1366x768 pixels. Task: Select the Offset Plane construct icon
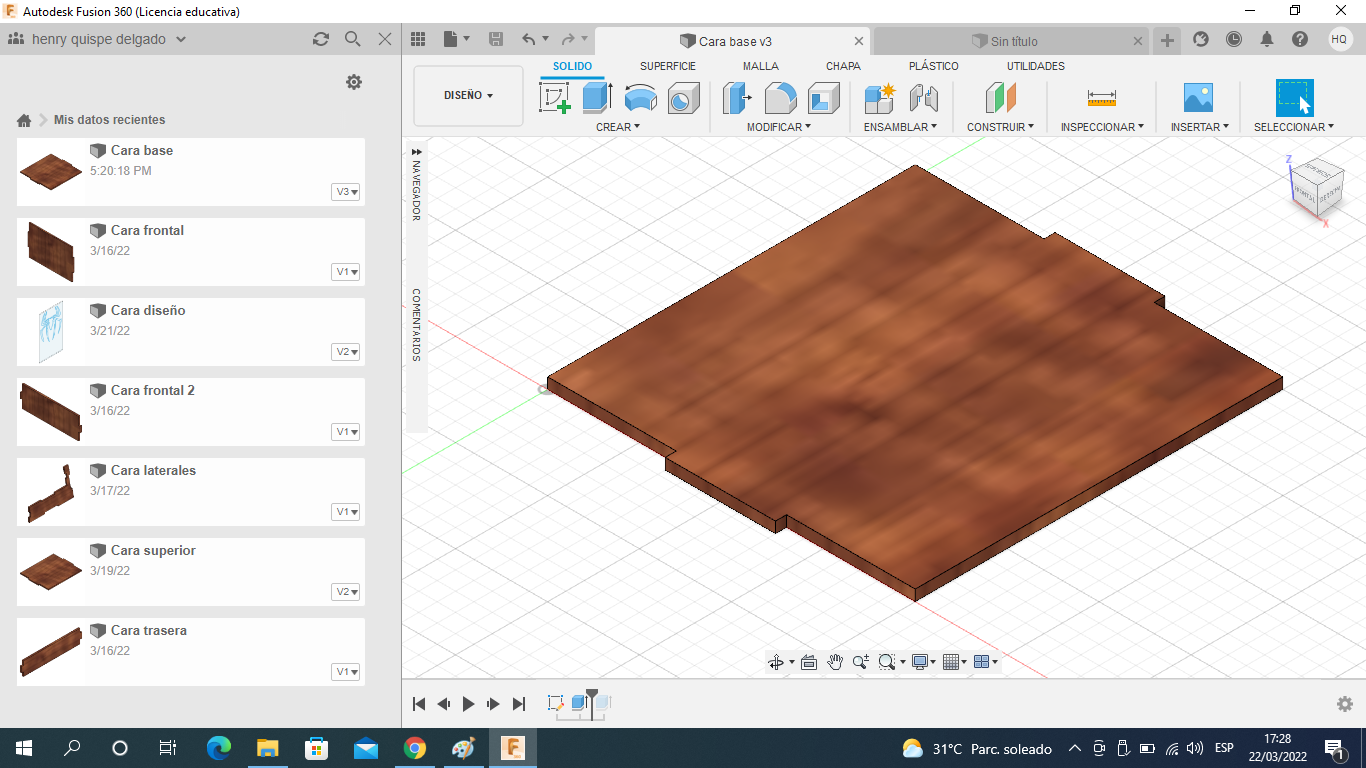1000,98
